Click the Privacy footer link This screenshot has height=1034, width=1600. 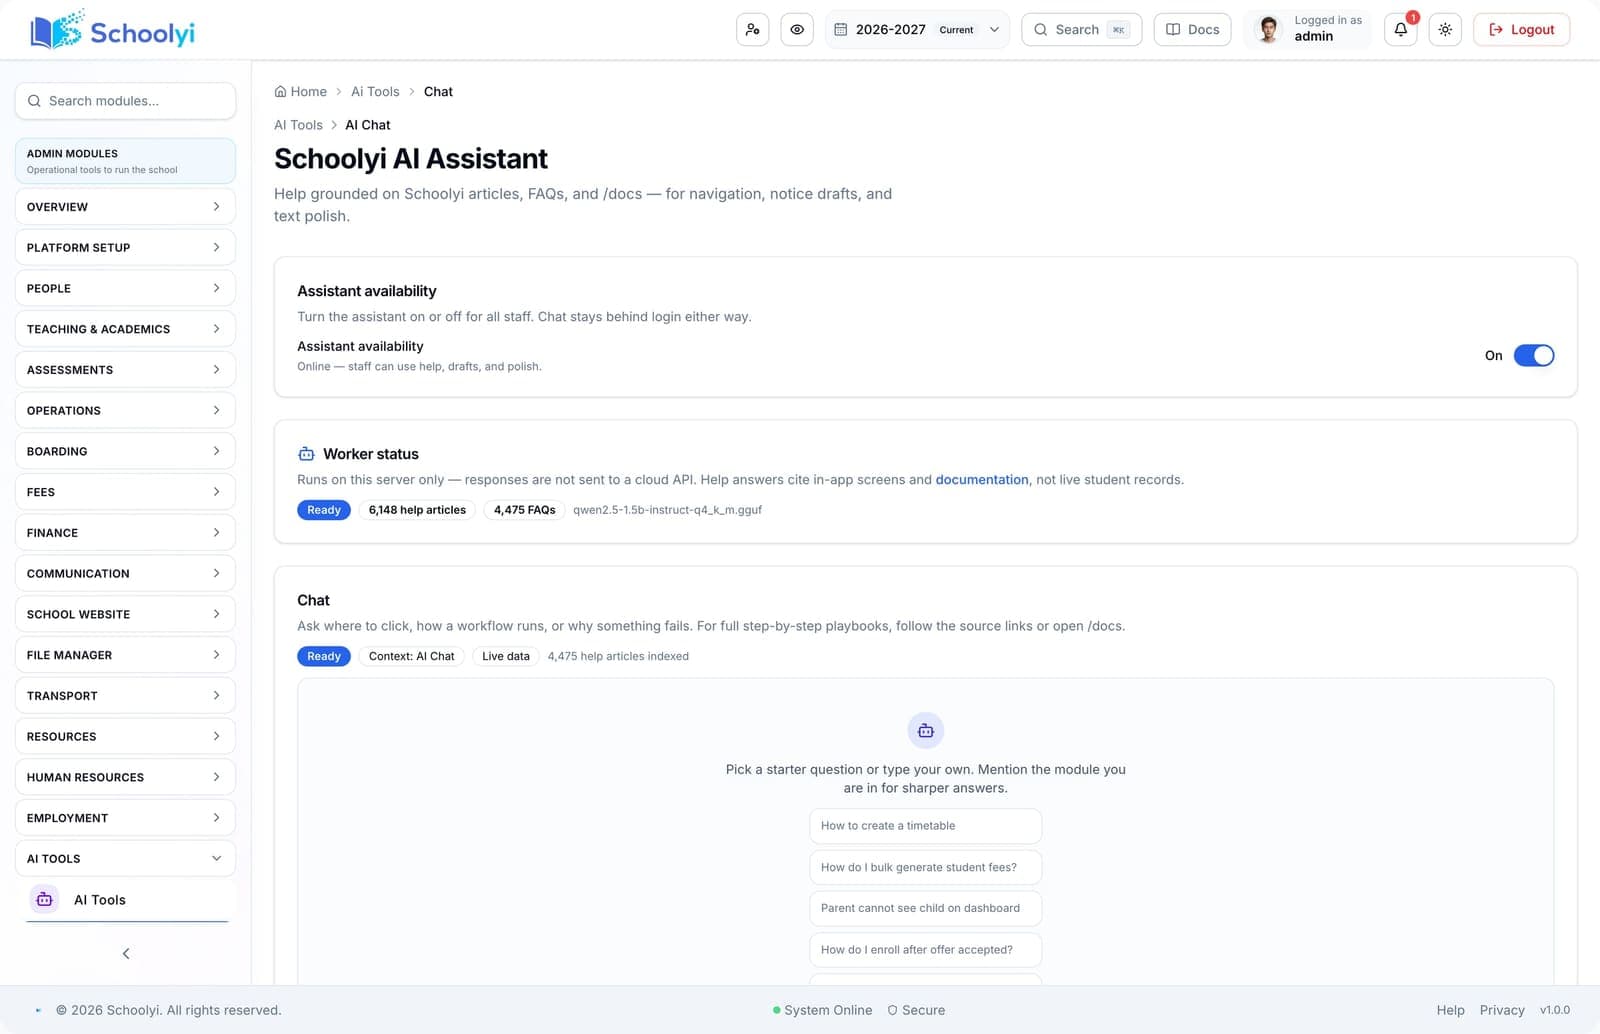point(1502,1010)
